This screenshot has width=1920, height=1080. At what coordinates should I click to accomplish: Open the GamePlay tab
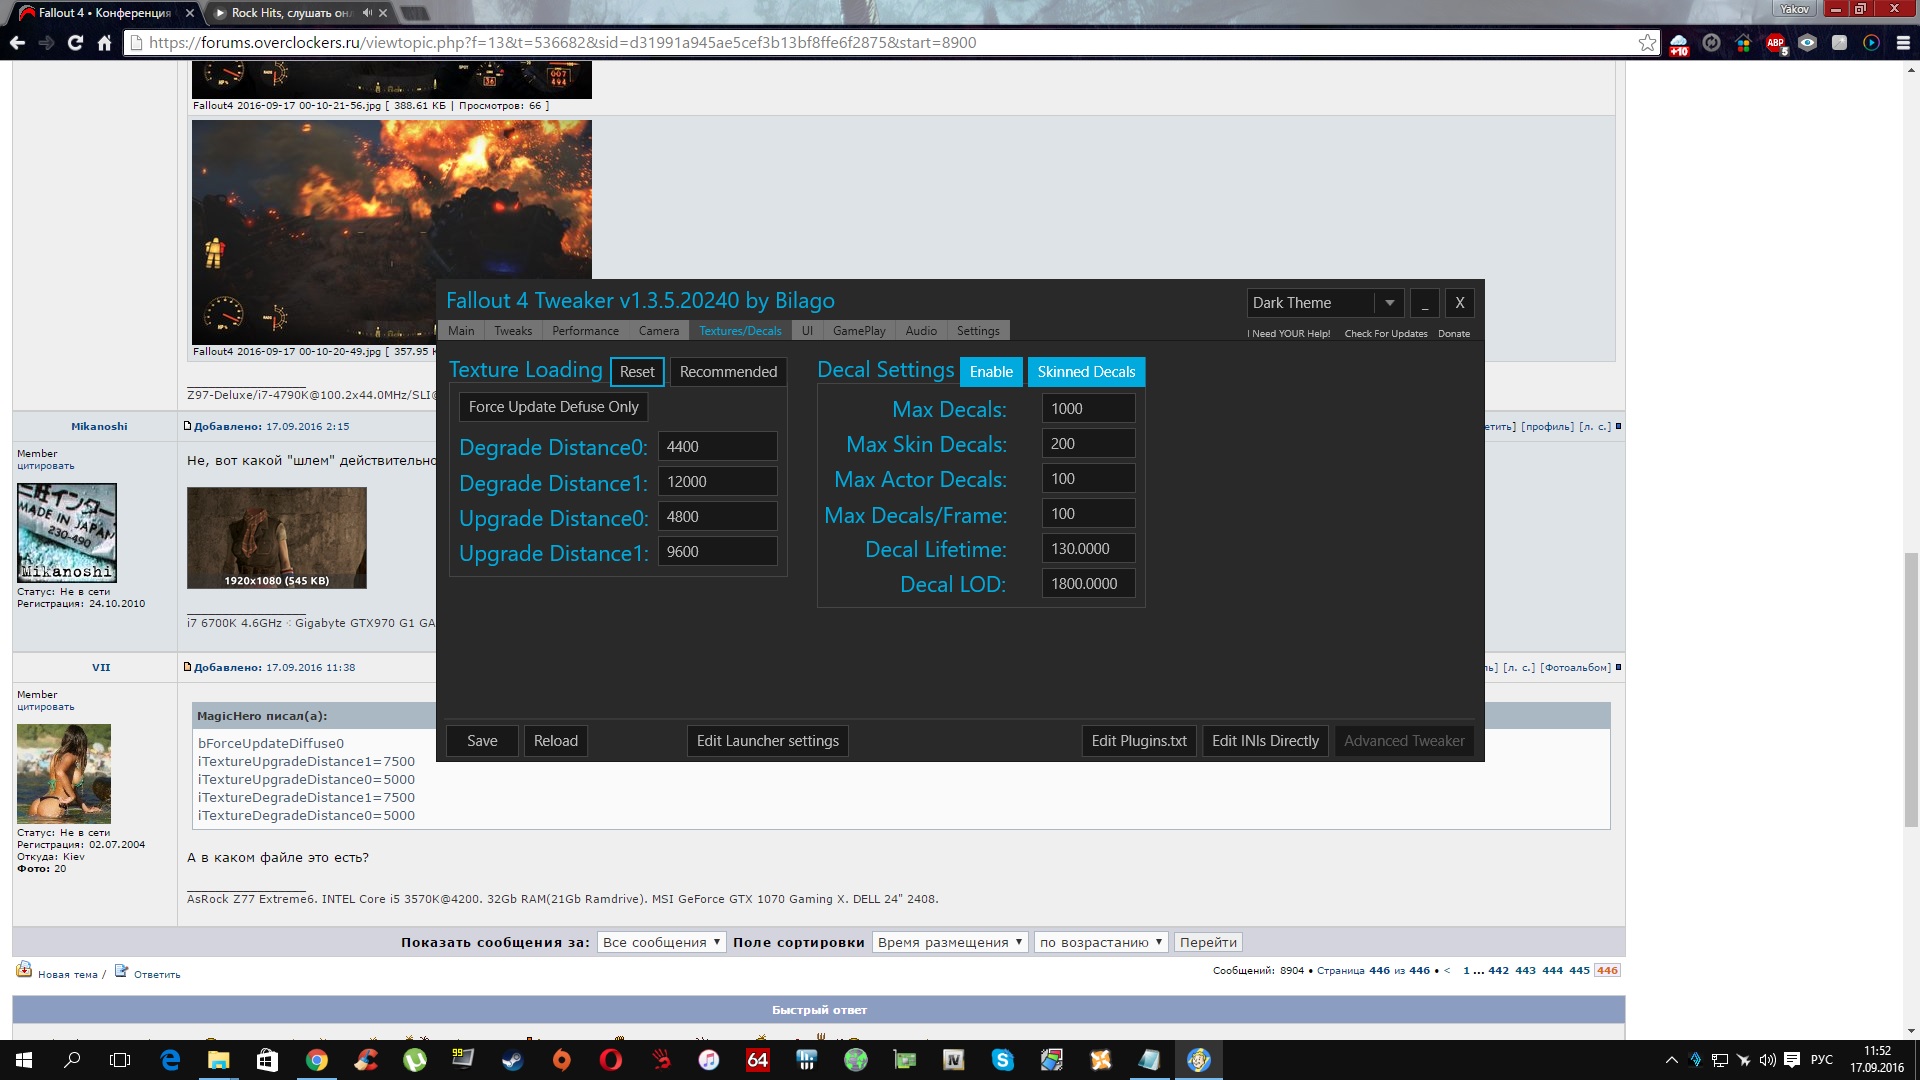click(x=858, y=331)
